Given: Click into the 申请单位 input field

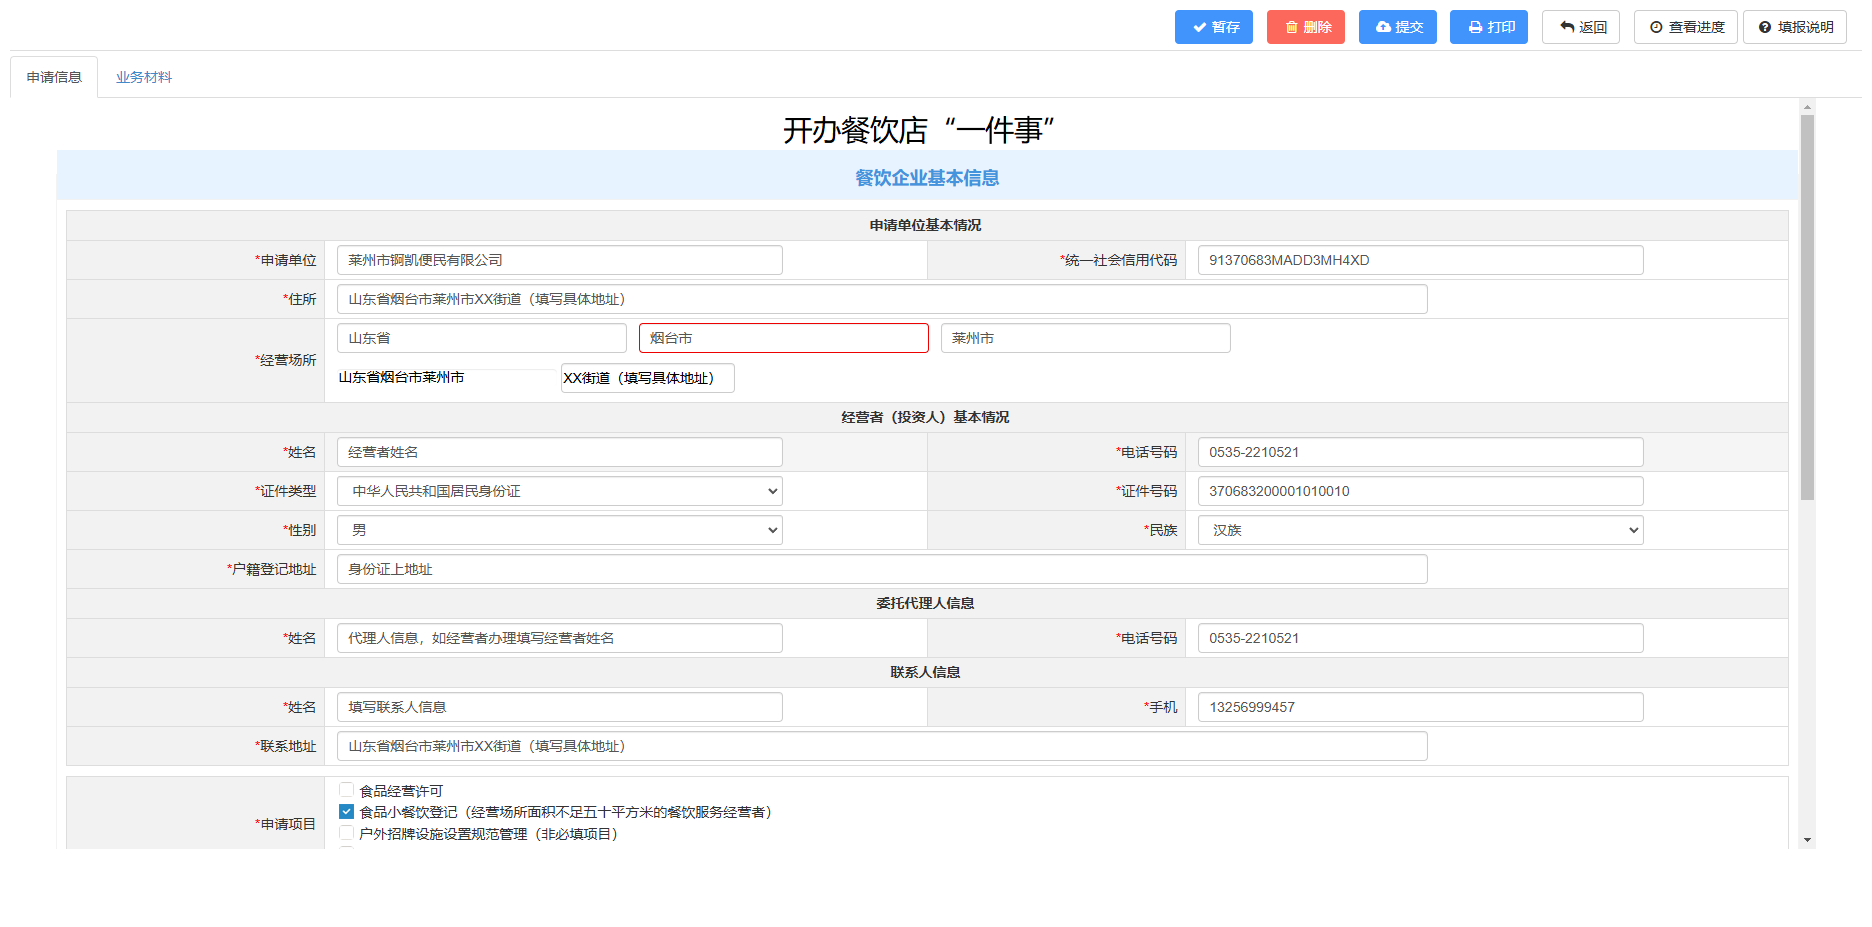Looking at the screenshot, I should 559,260.
